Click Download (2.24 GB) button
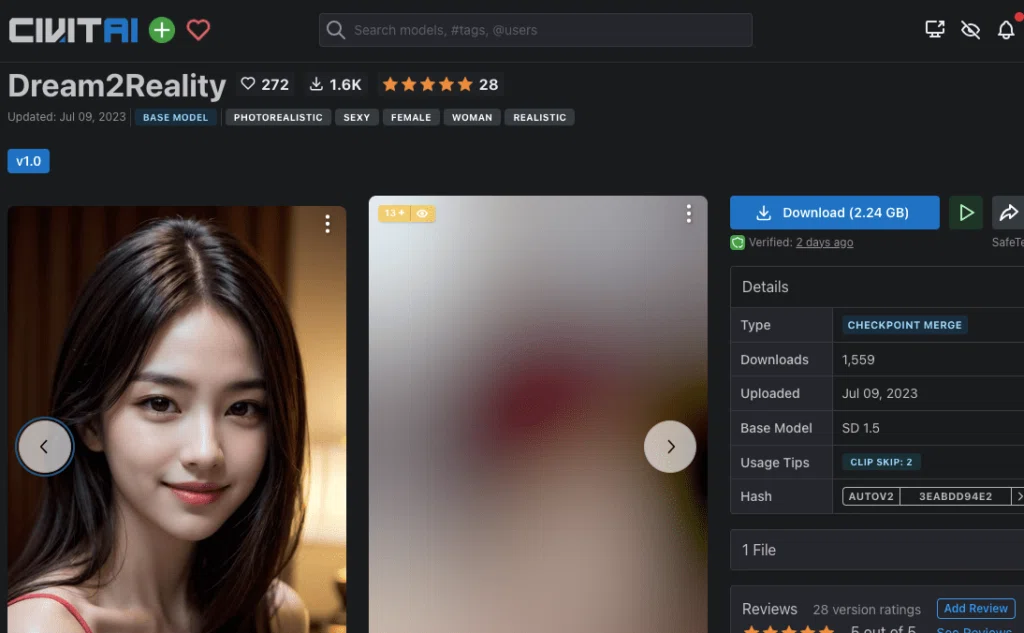Image resolution: width=1024 pixels, height=633 pixels. [x=835, y=213]
